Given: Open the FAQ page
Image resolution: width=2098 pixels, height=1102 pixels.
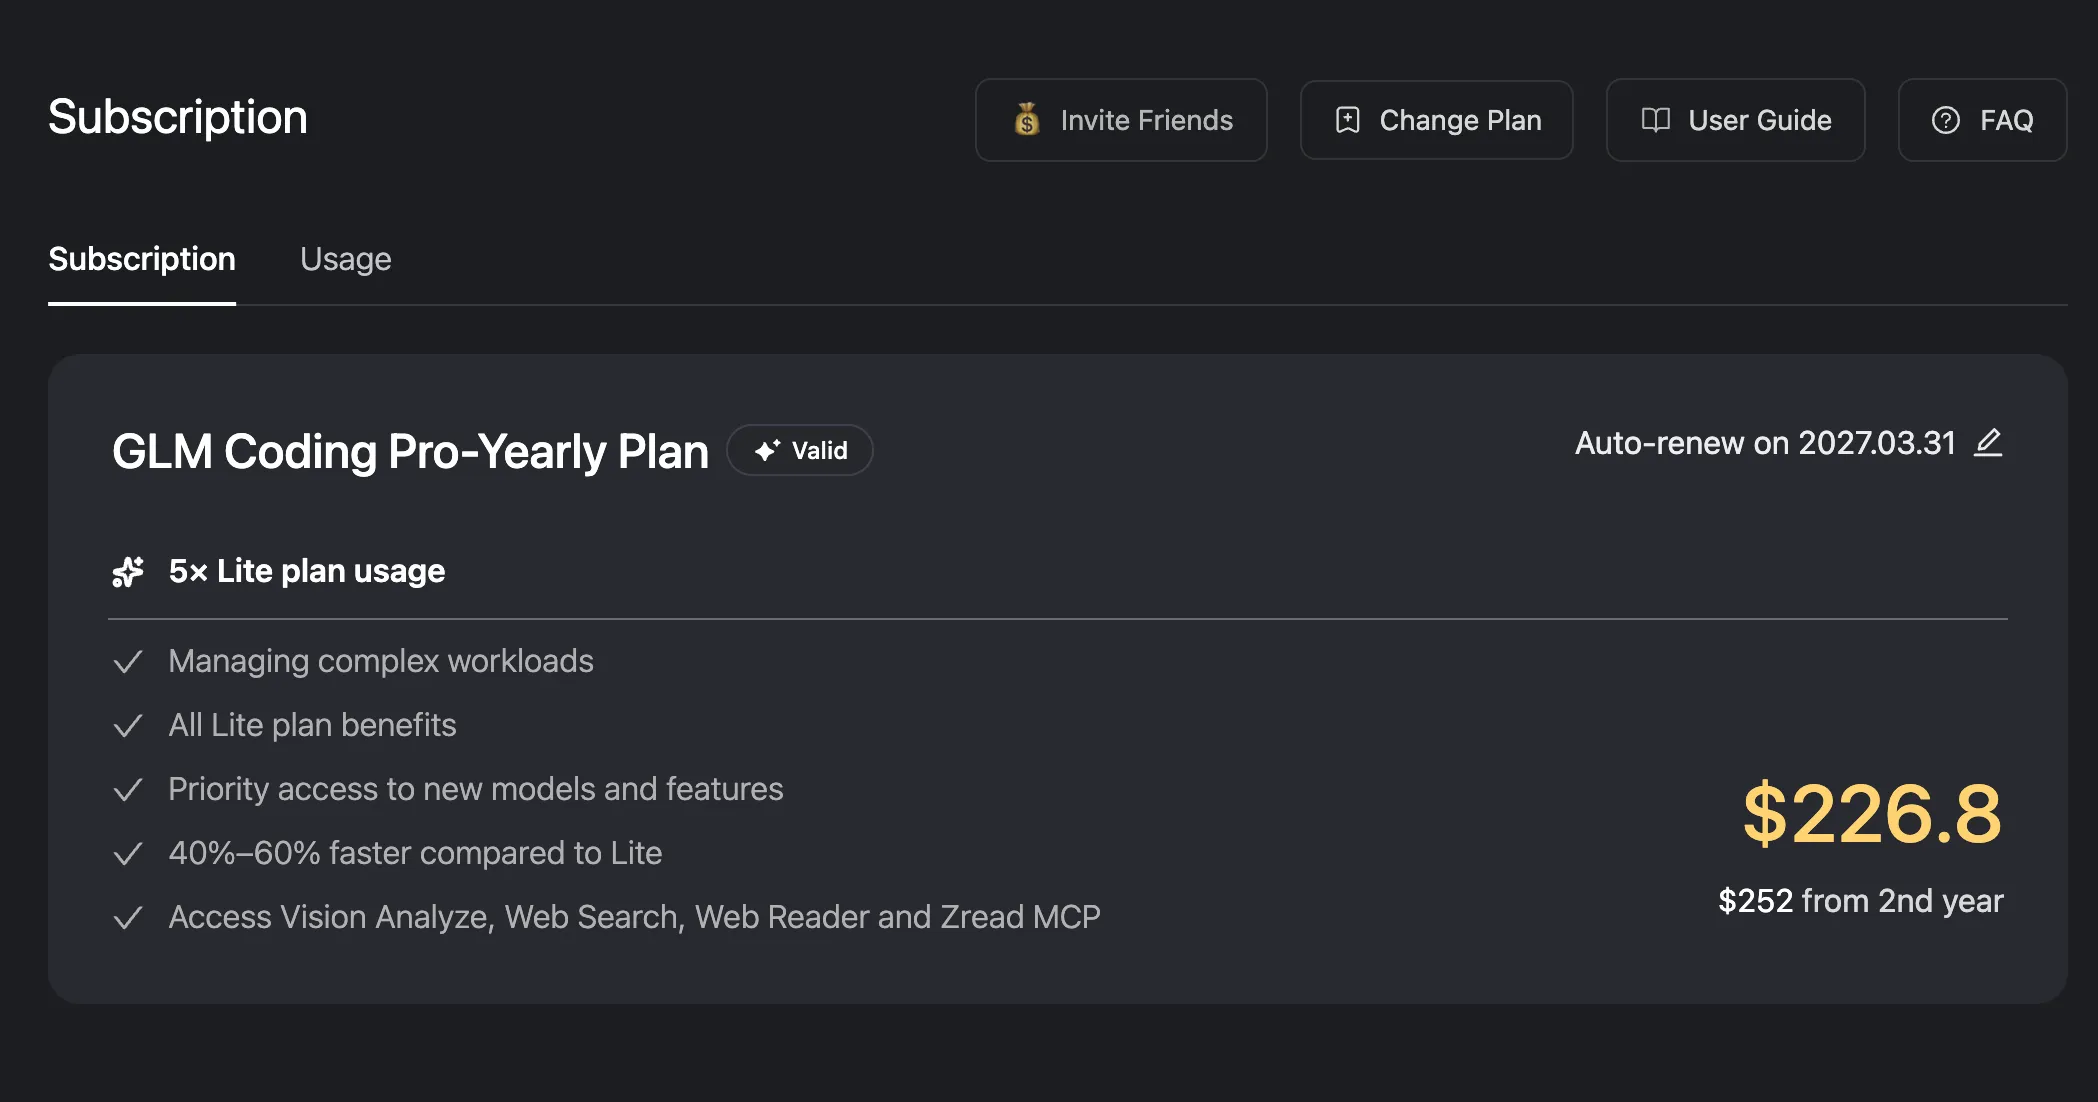Looking at the screenshot, I should (1982, 120).
